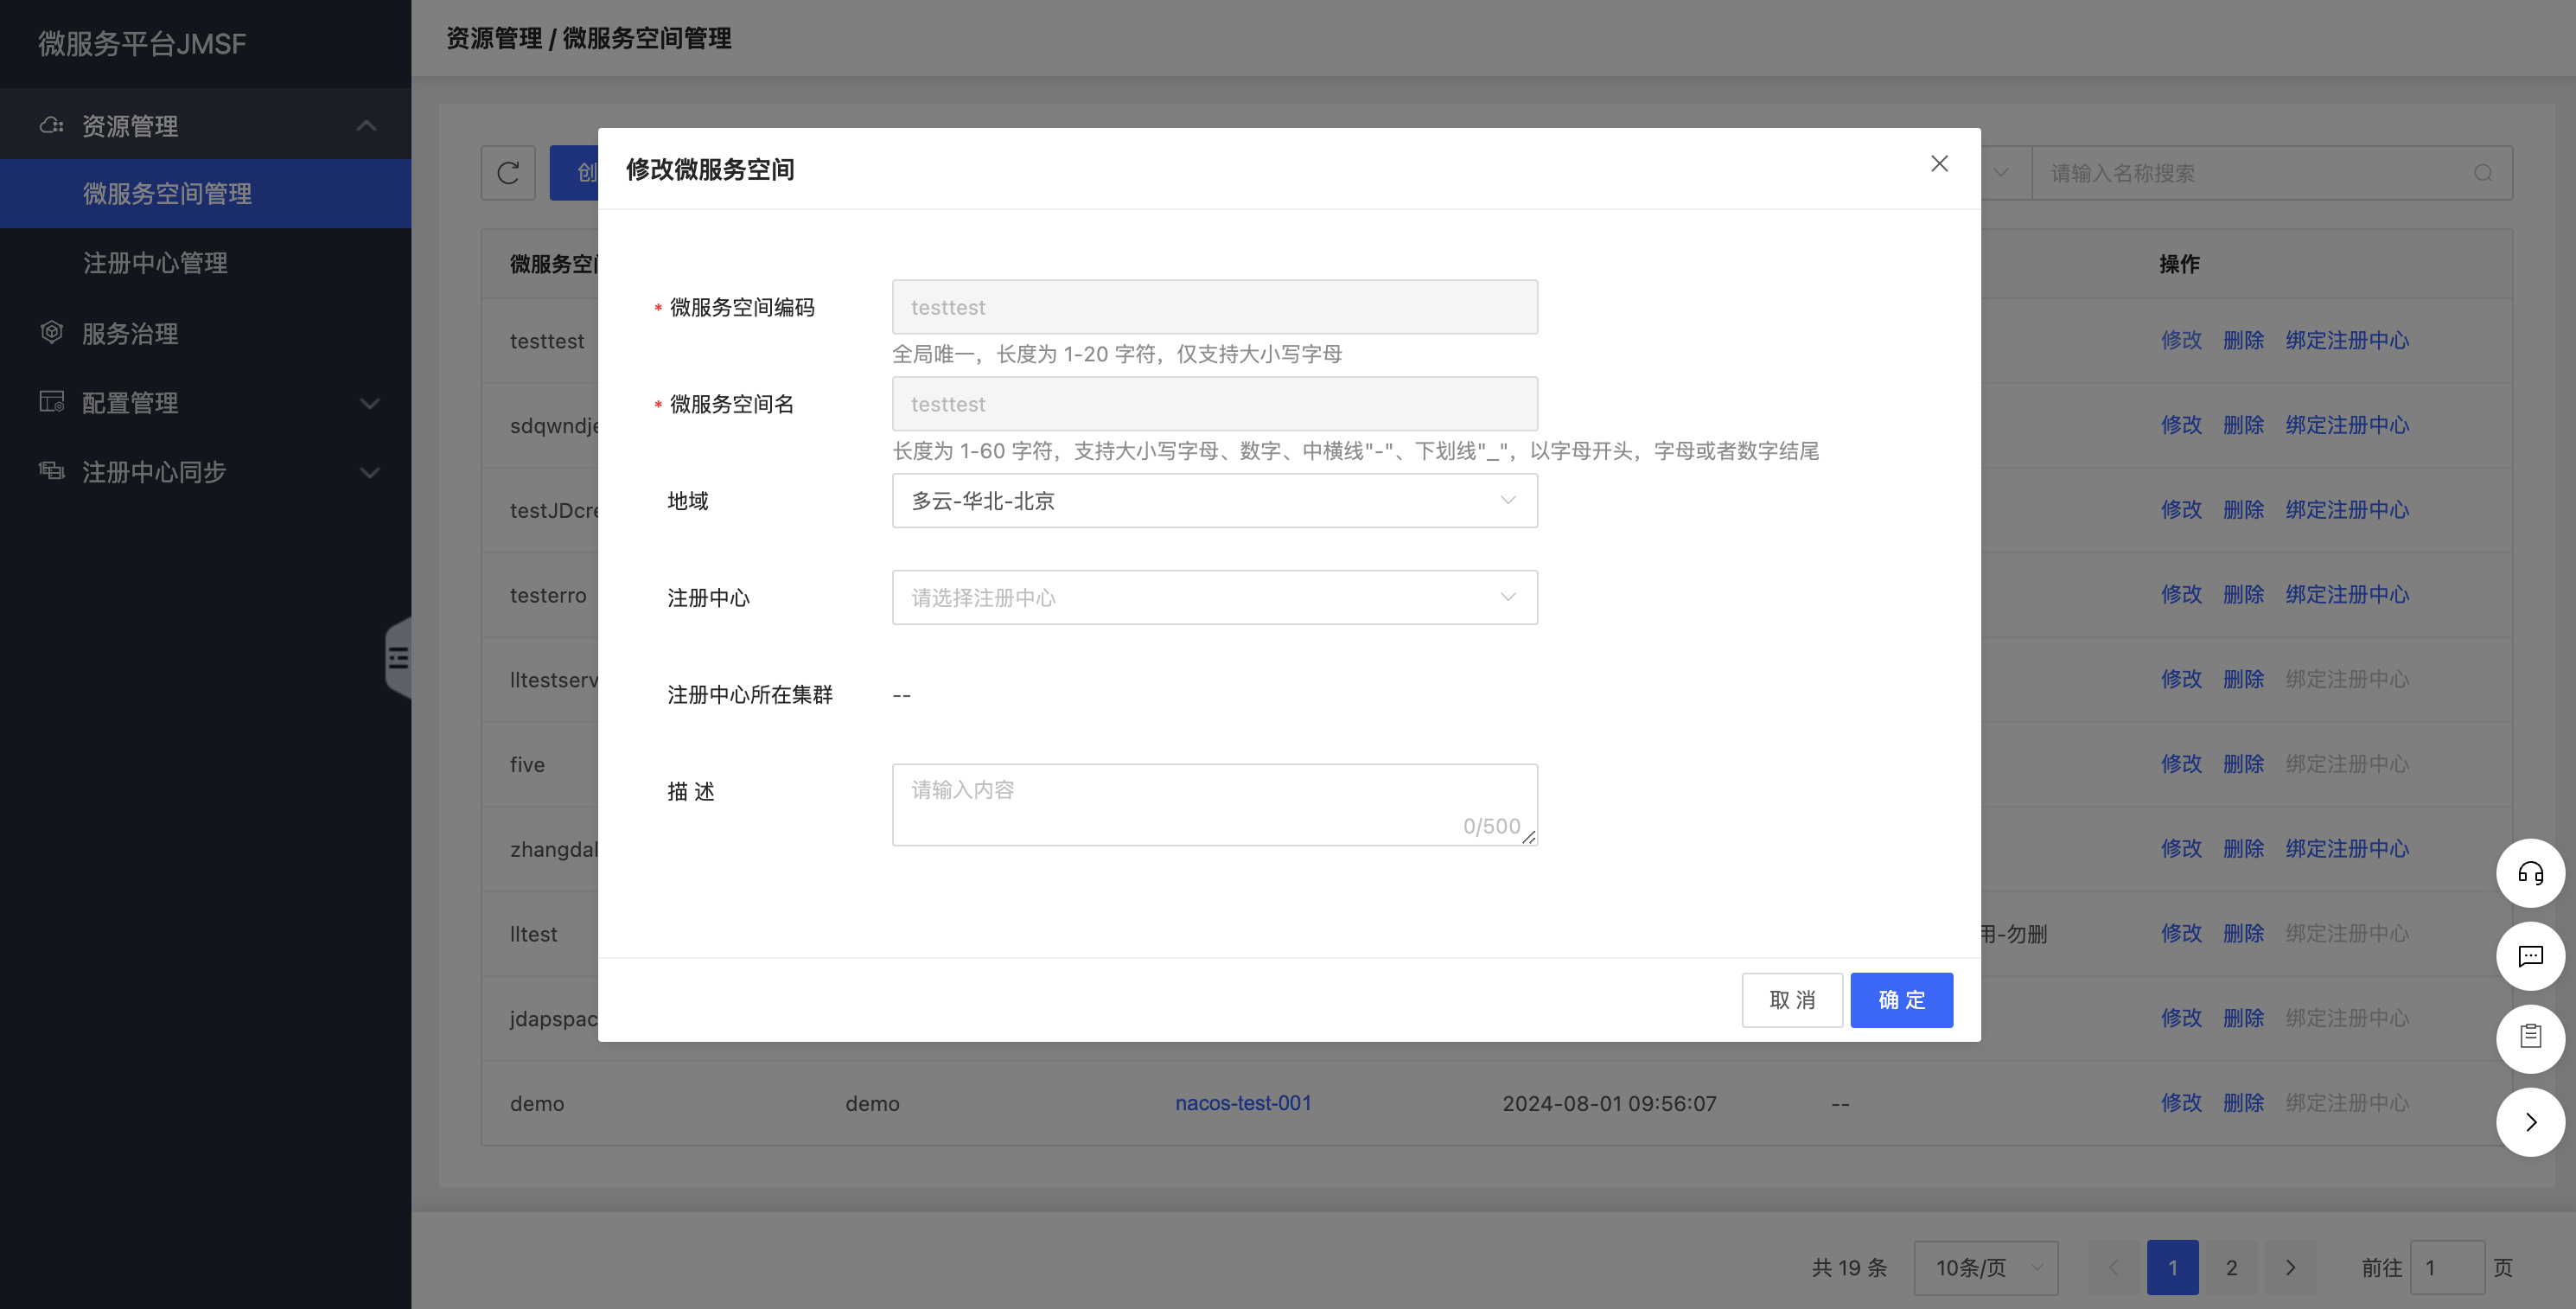Select 注册中心管理 menu item

click(206, 263)
